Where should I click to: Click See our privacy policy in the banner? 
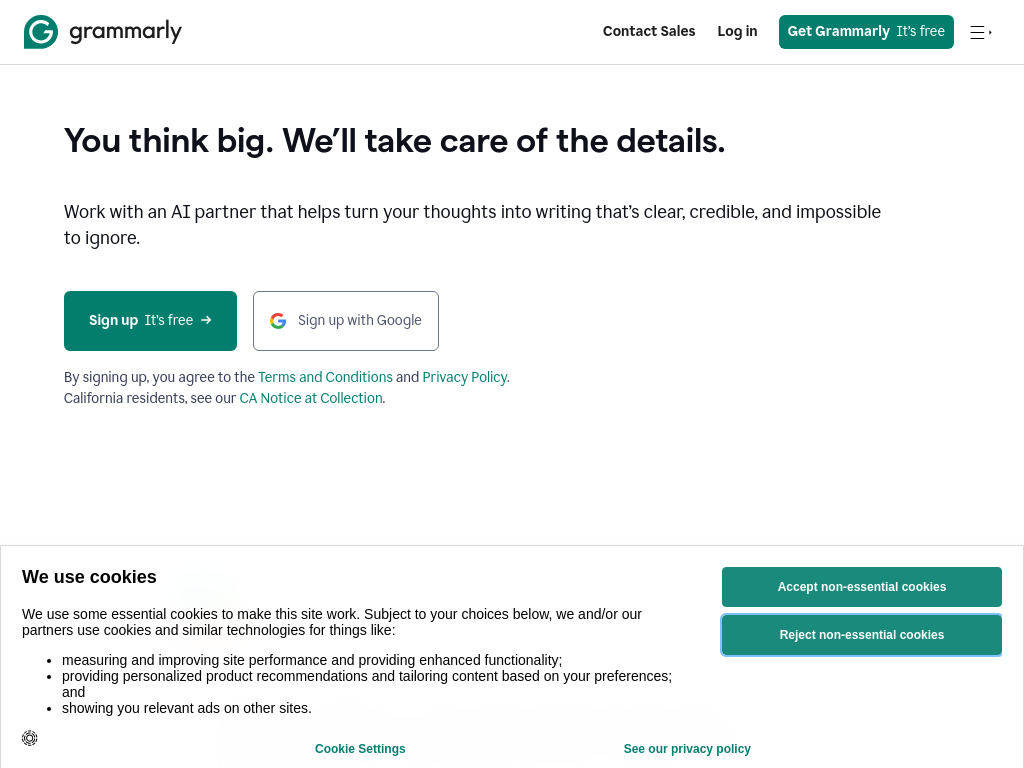click(x=687, y=749)
